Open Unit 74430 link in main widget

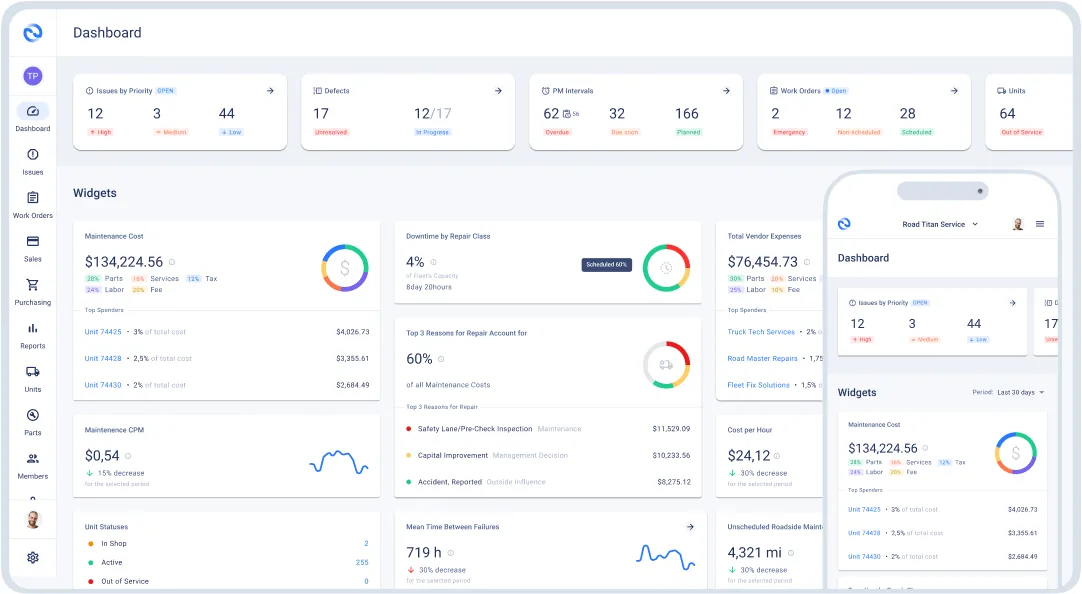(x=103, y=385)
